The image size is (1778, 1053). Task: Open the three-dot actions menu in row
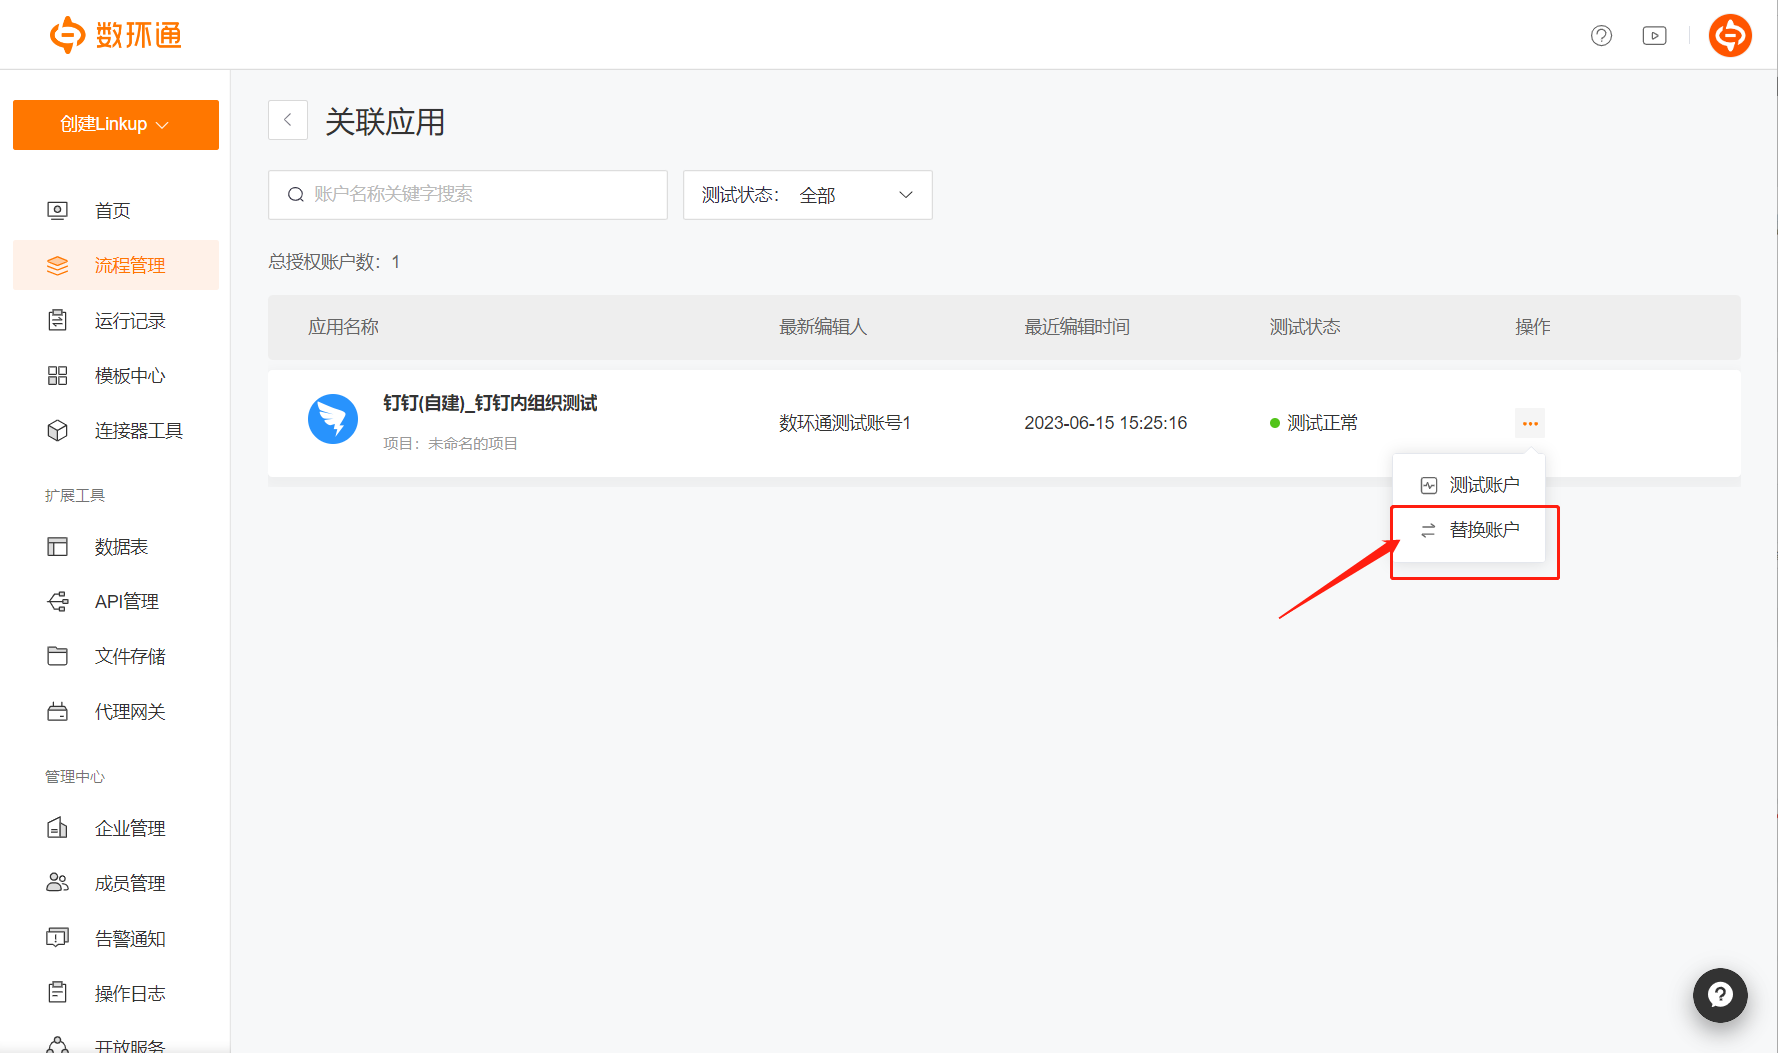click(x=1529, y=423)
